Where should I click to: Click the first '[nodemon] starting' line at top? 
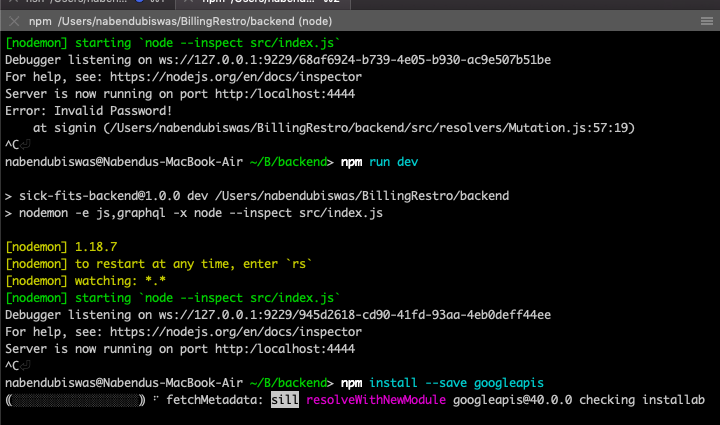173,43
